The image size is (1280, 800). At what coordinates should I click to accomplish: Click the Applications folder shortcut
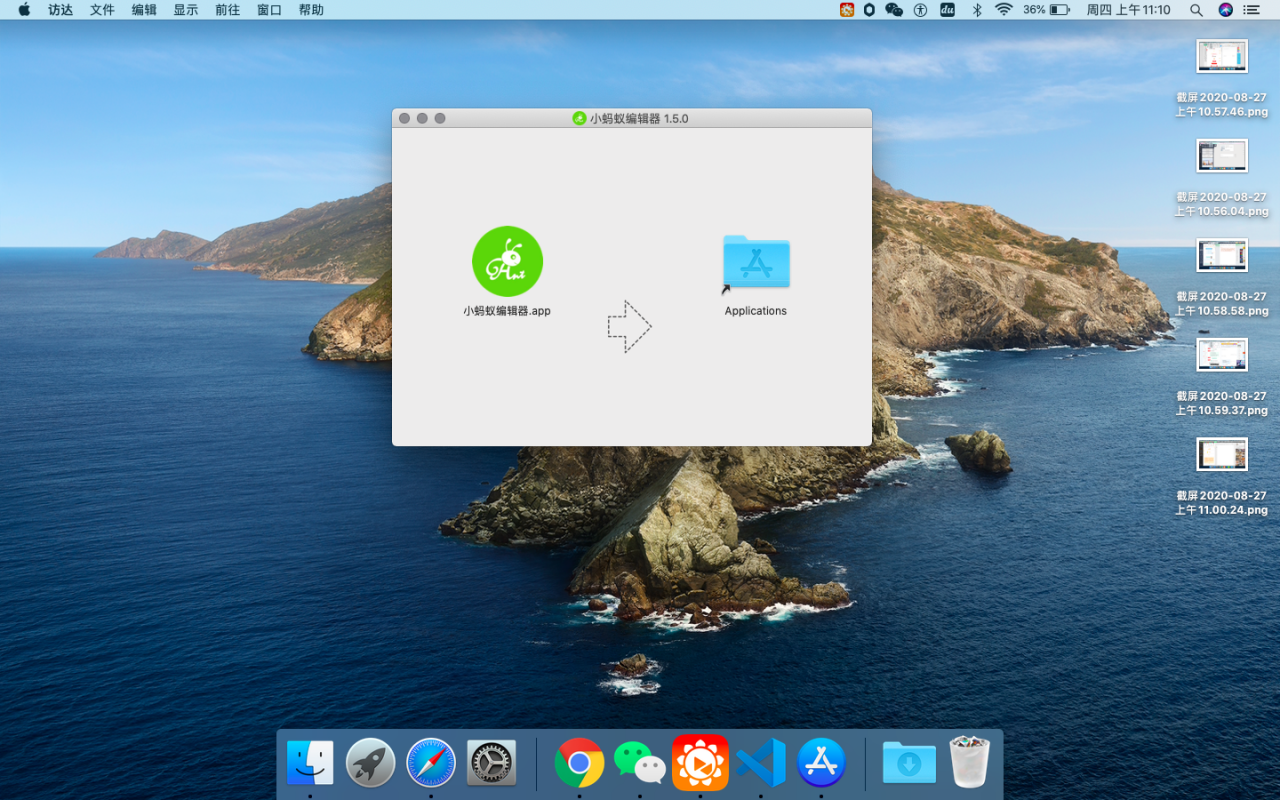point(756,263)
